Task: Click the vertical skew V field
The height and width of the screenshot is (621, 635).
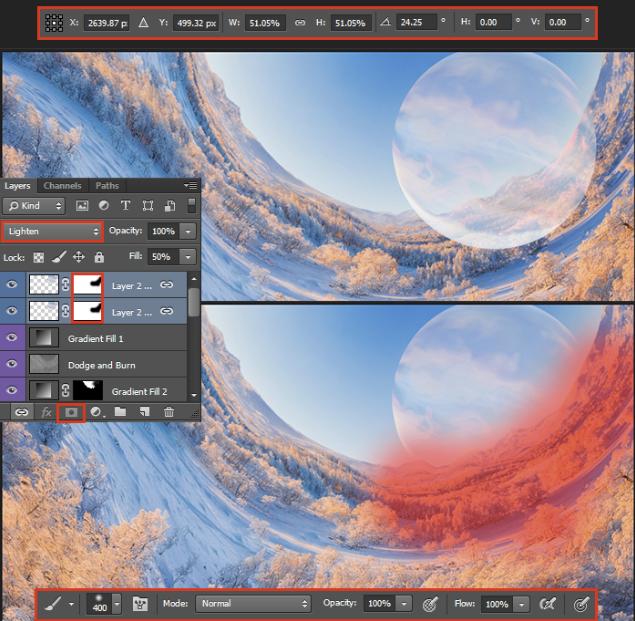Action: [x=563, y=22]
